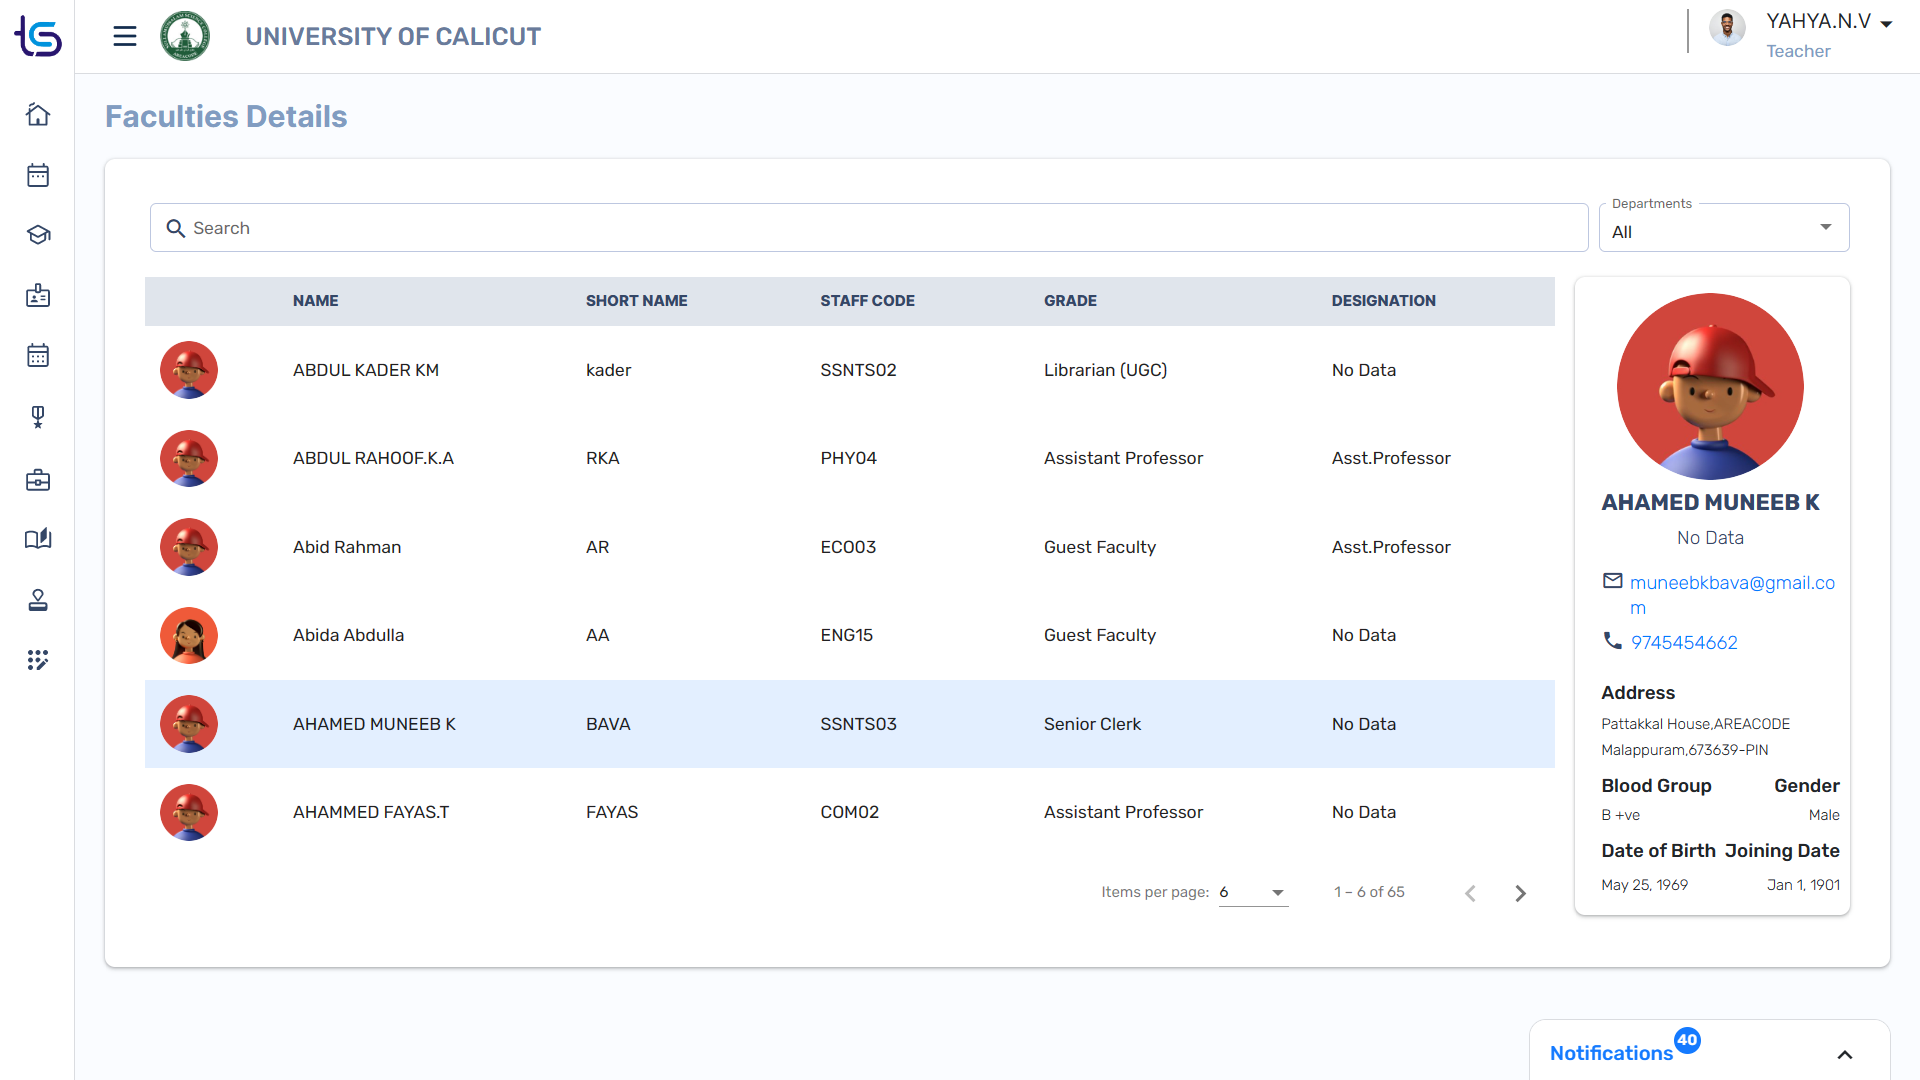Click the muneebkbava email link
Image resolution: width=1920 pixels, height=1080 pixels.
point(1731,583)
